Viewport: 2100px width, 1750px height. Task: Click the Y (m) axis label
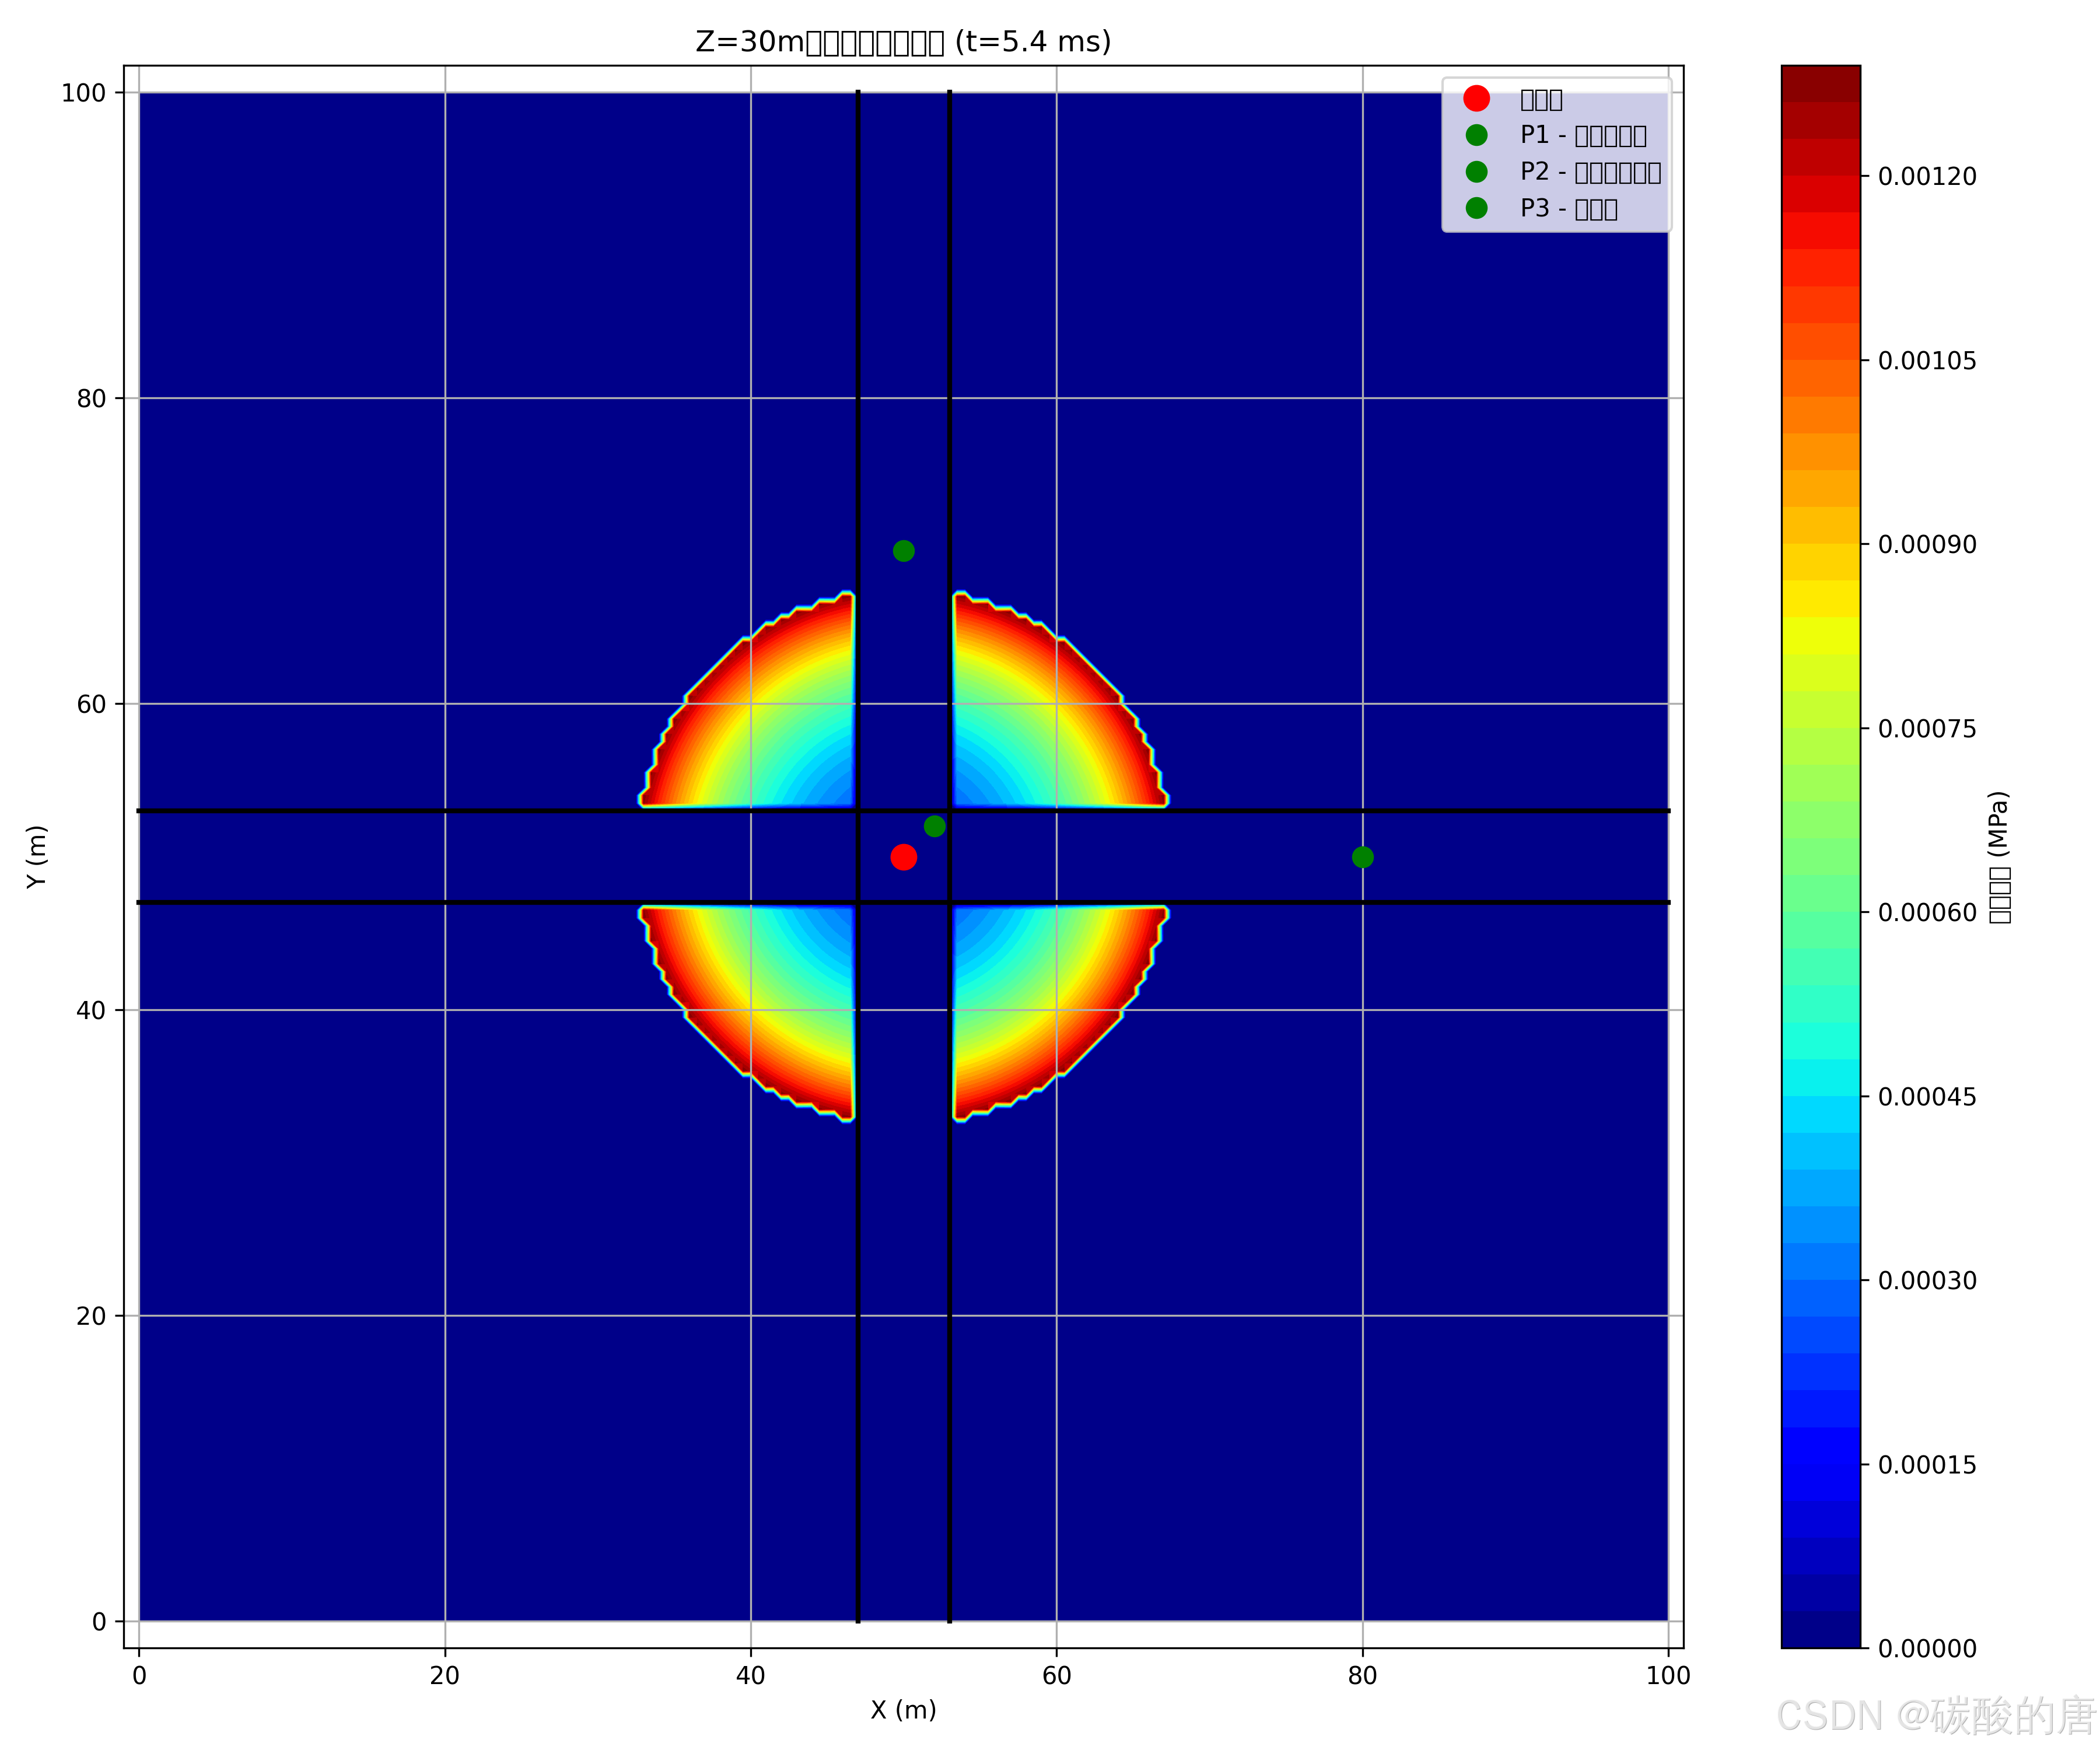tap(37, 857)
